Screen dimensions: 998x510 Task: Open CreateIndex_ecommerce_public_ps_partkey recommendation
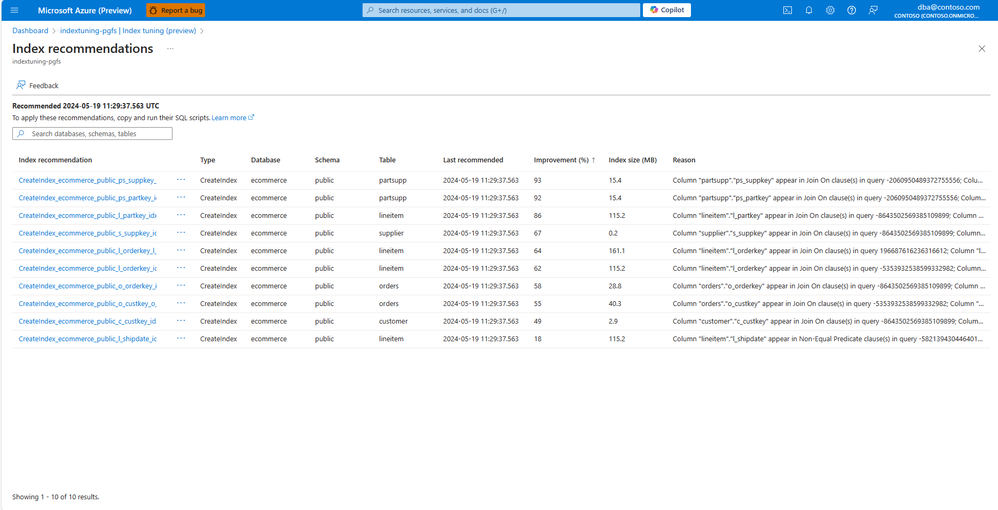pyautogui.click(x=87, y=198)
